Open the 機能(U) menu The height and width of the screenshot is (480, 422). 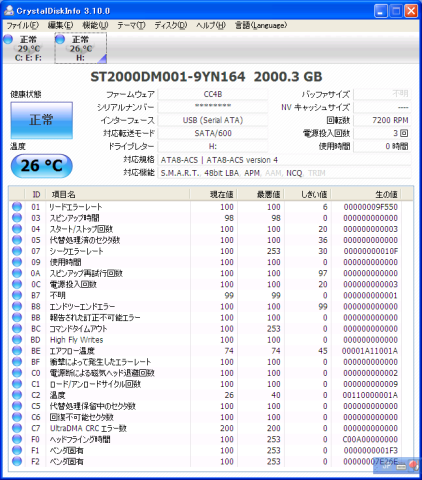click(95, 25)
